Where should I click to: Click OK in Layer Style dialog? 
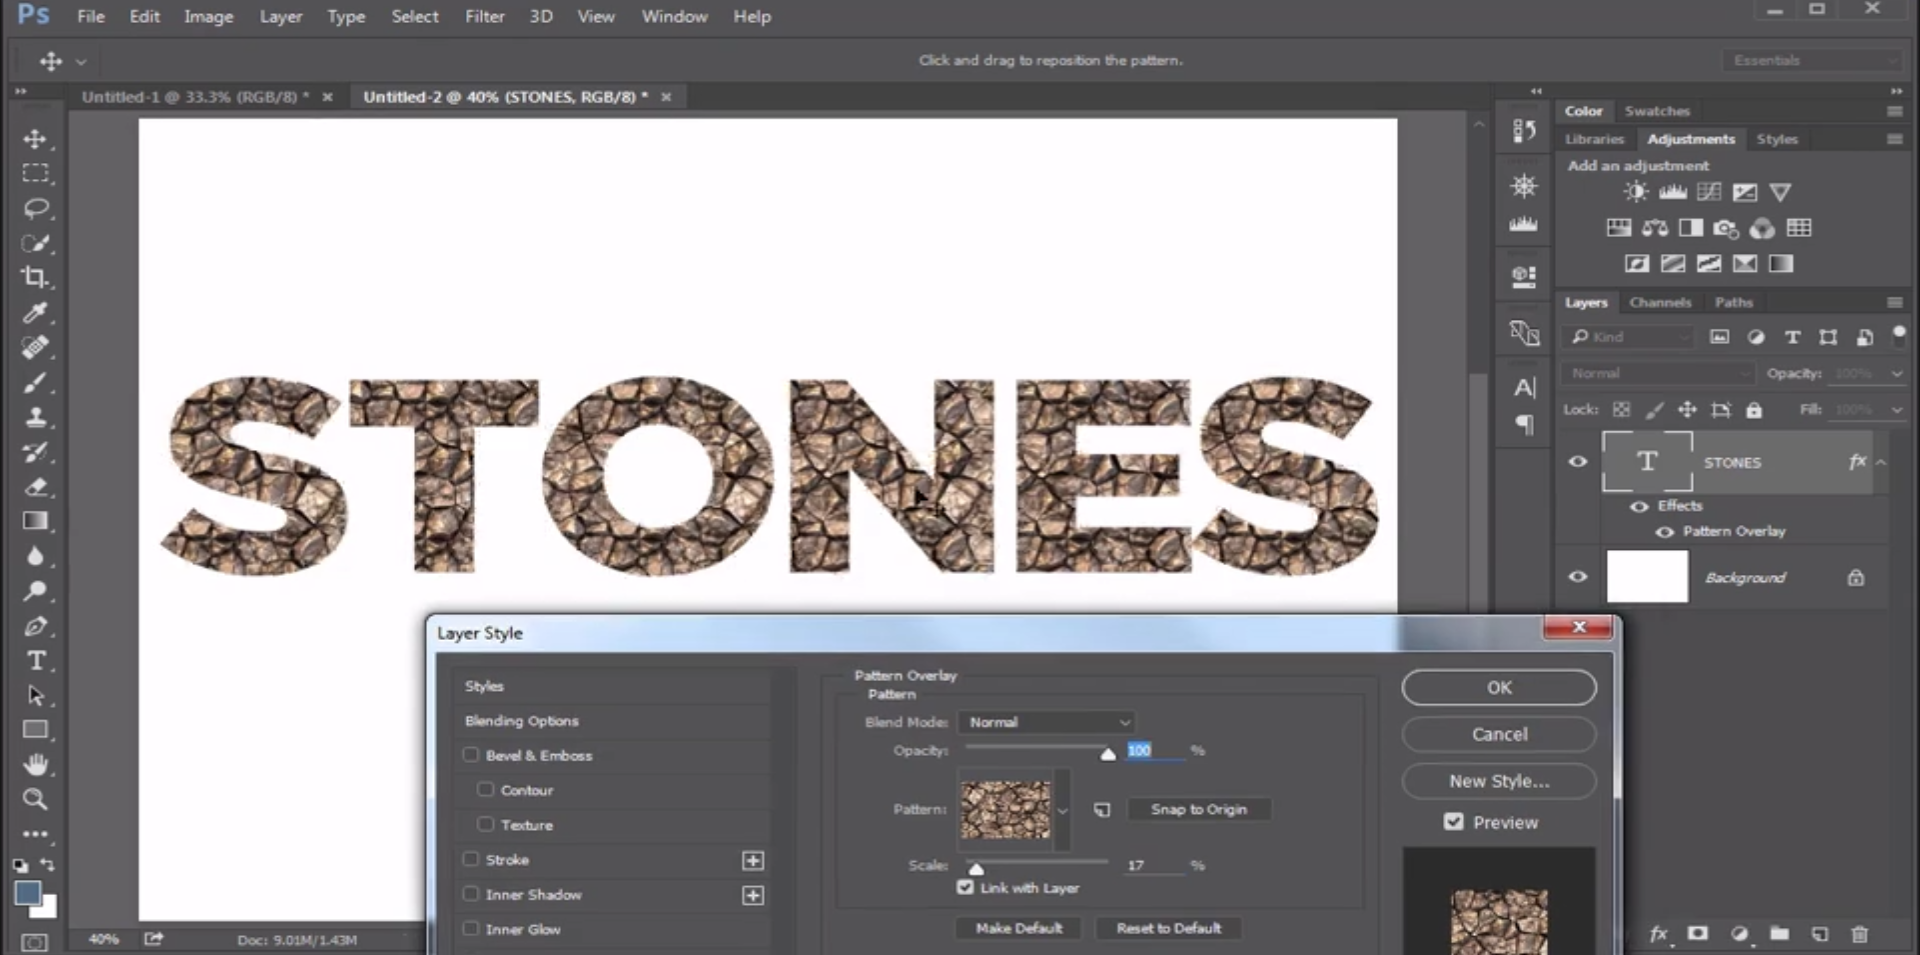pos(1499,687)
